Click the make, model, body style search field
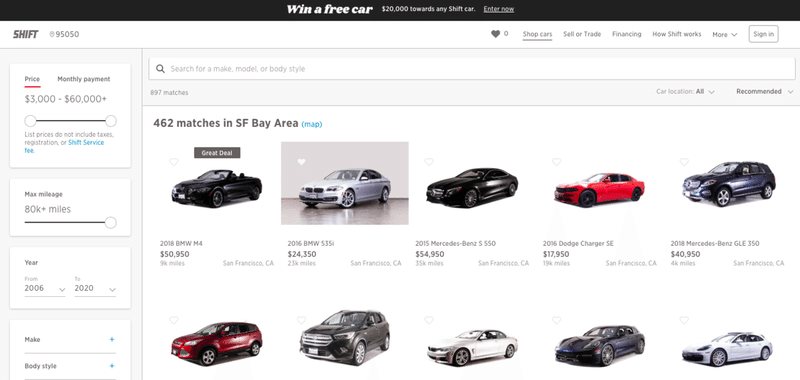The width and height of the screenshot is (800, 380). pos(471,68)
